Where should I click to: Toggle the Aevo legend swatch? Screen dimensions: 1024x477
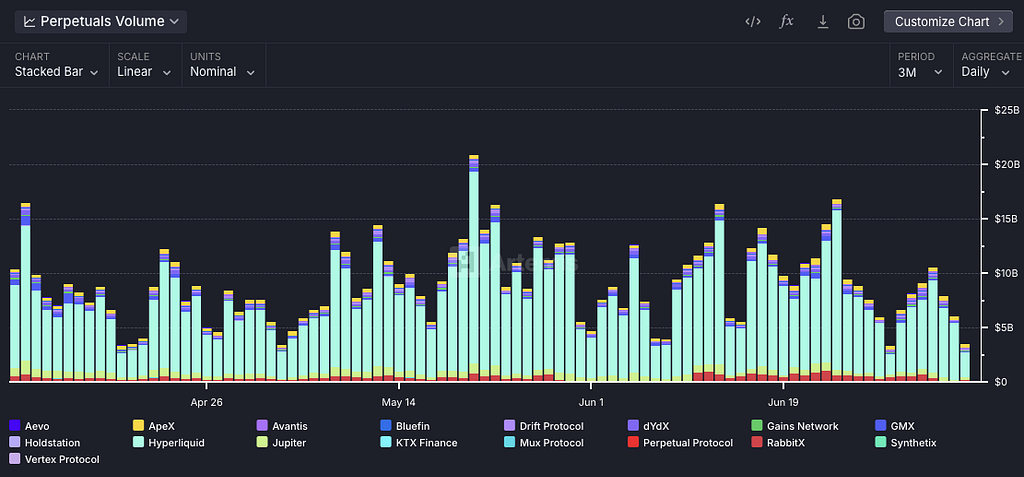pos(14,426)
